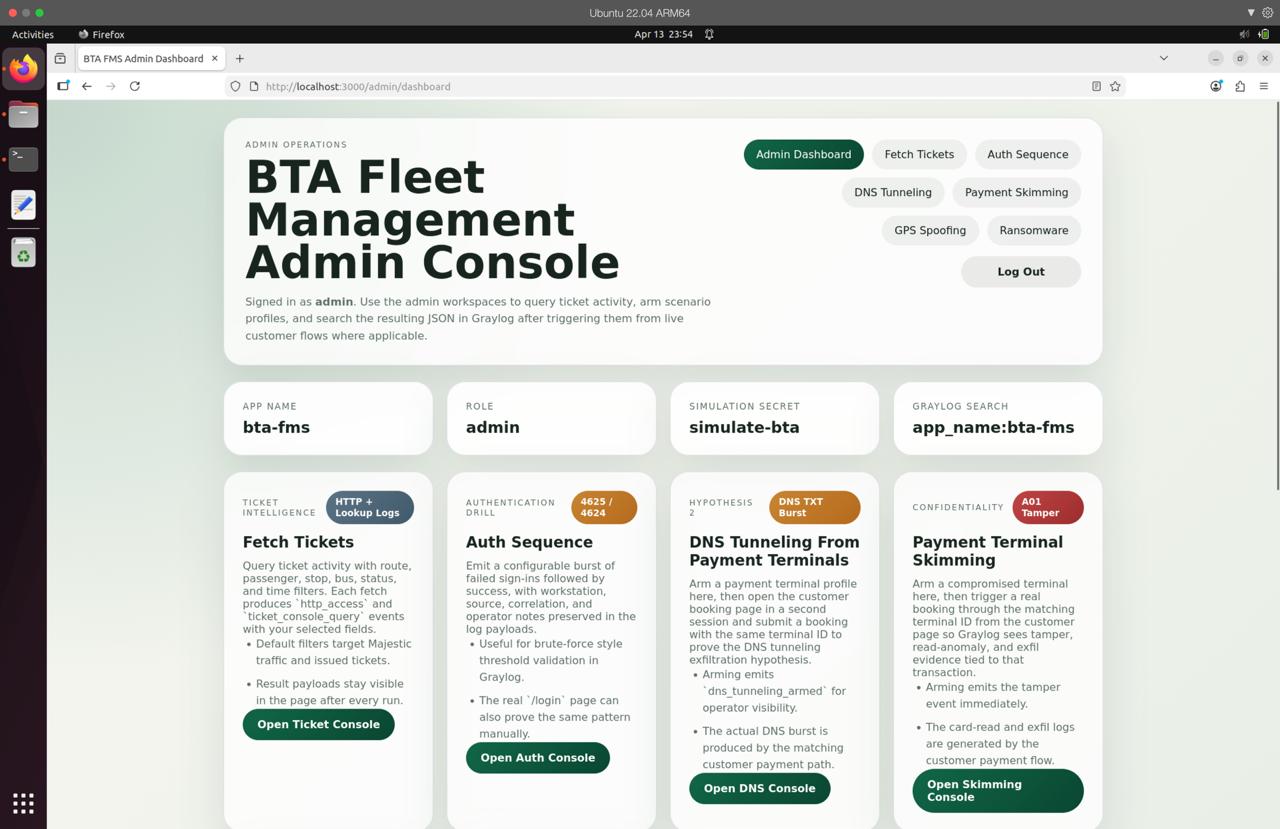Open the notification bell in the top bar
The image size is (1280, 829).
[709, 34]
